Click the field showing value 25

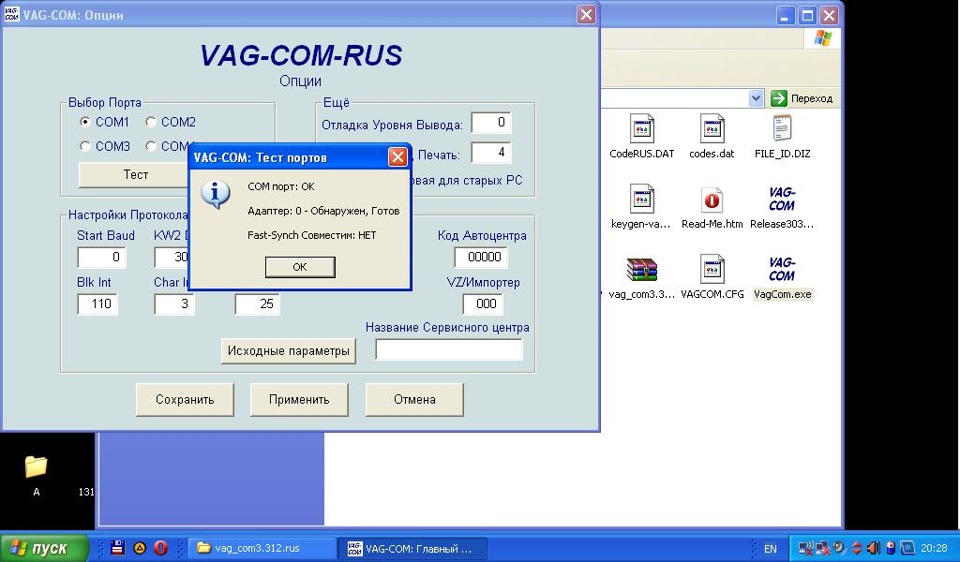pos(257,304)
